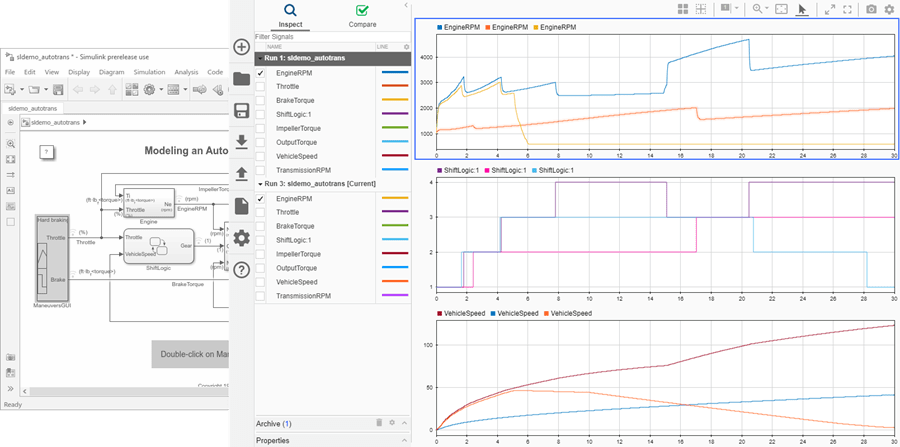Uncheck EngineRPM in Run 1
Image resolution: width=900 pixels, height=447 pixels.
click(261, 73)
